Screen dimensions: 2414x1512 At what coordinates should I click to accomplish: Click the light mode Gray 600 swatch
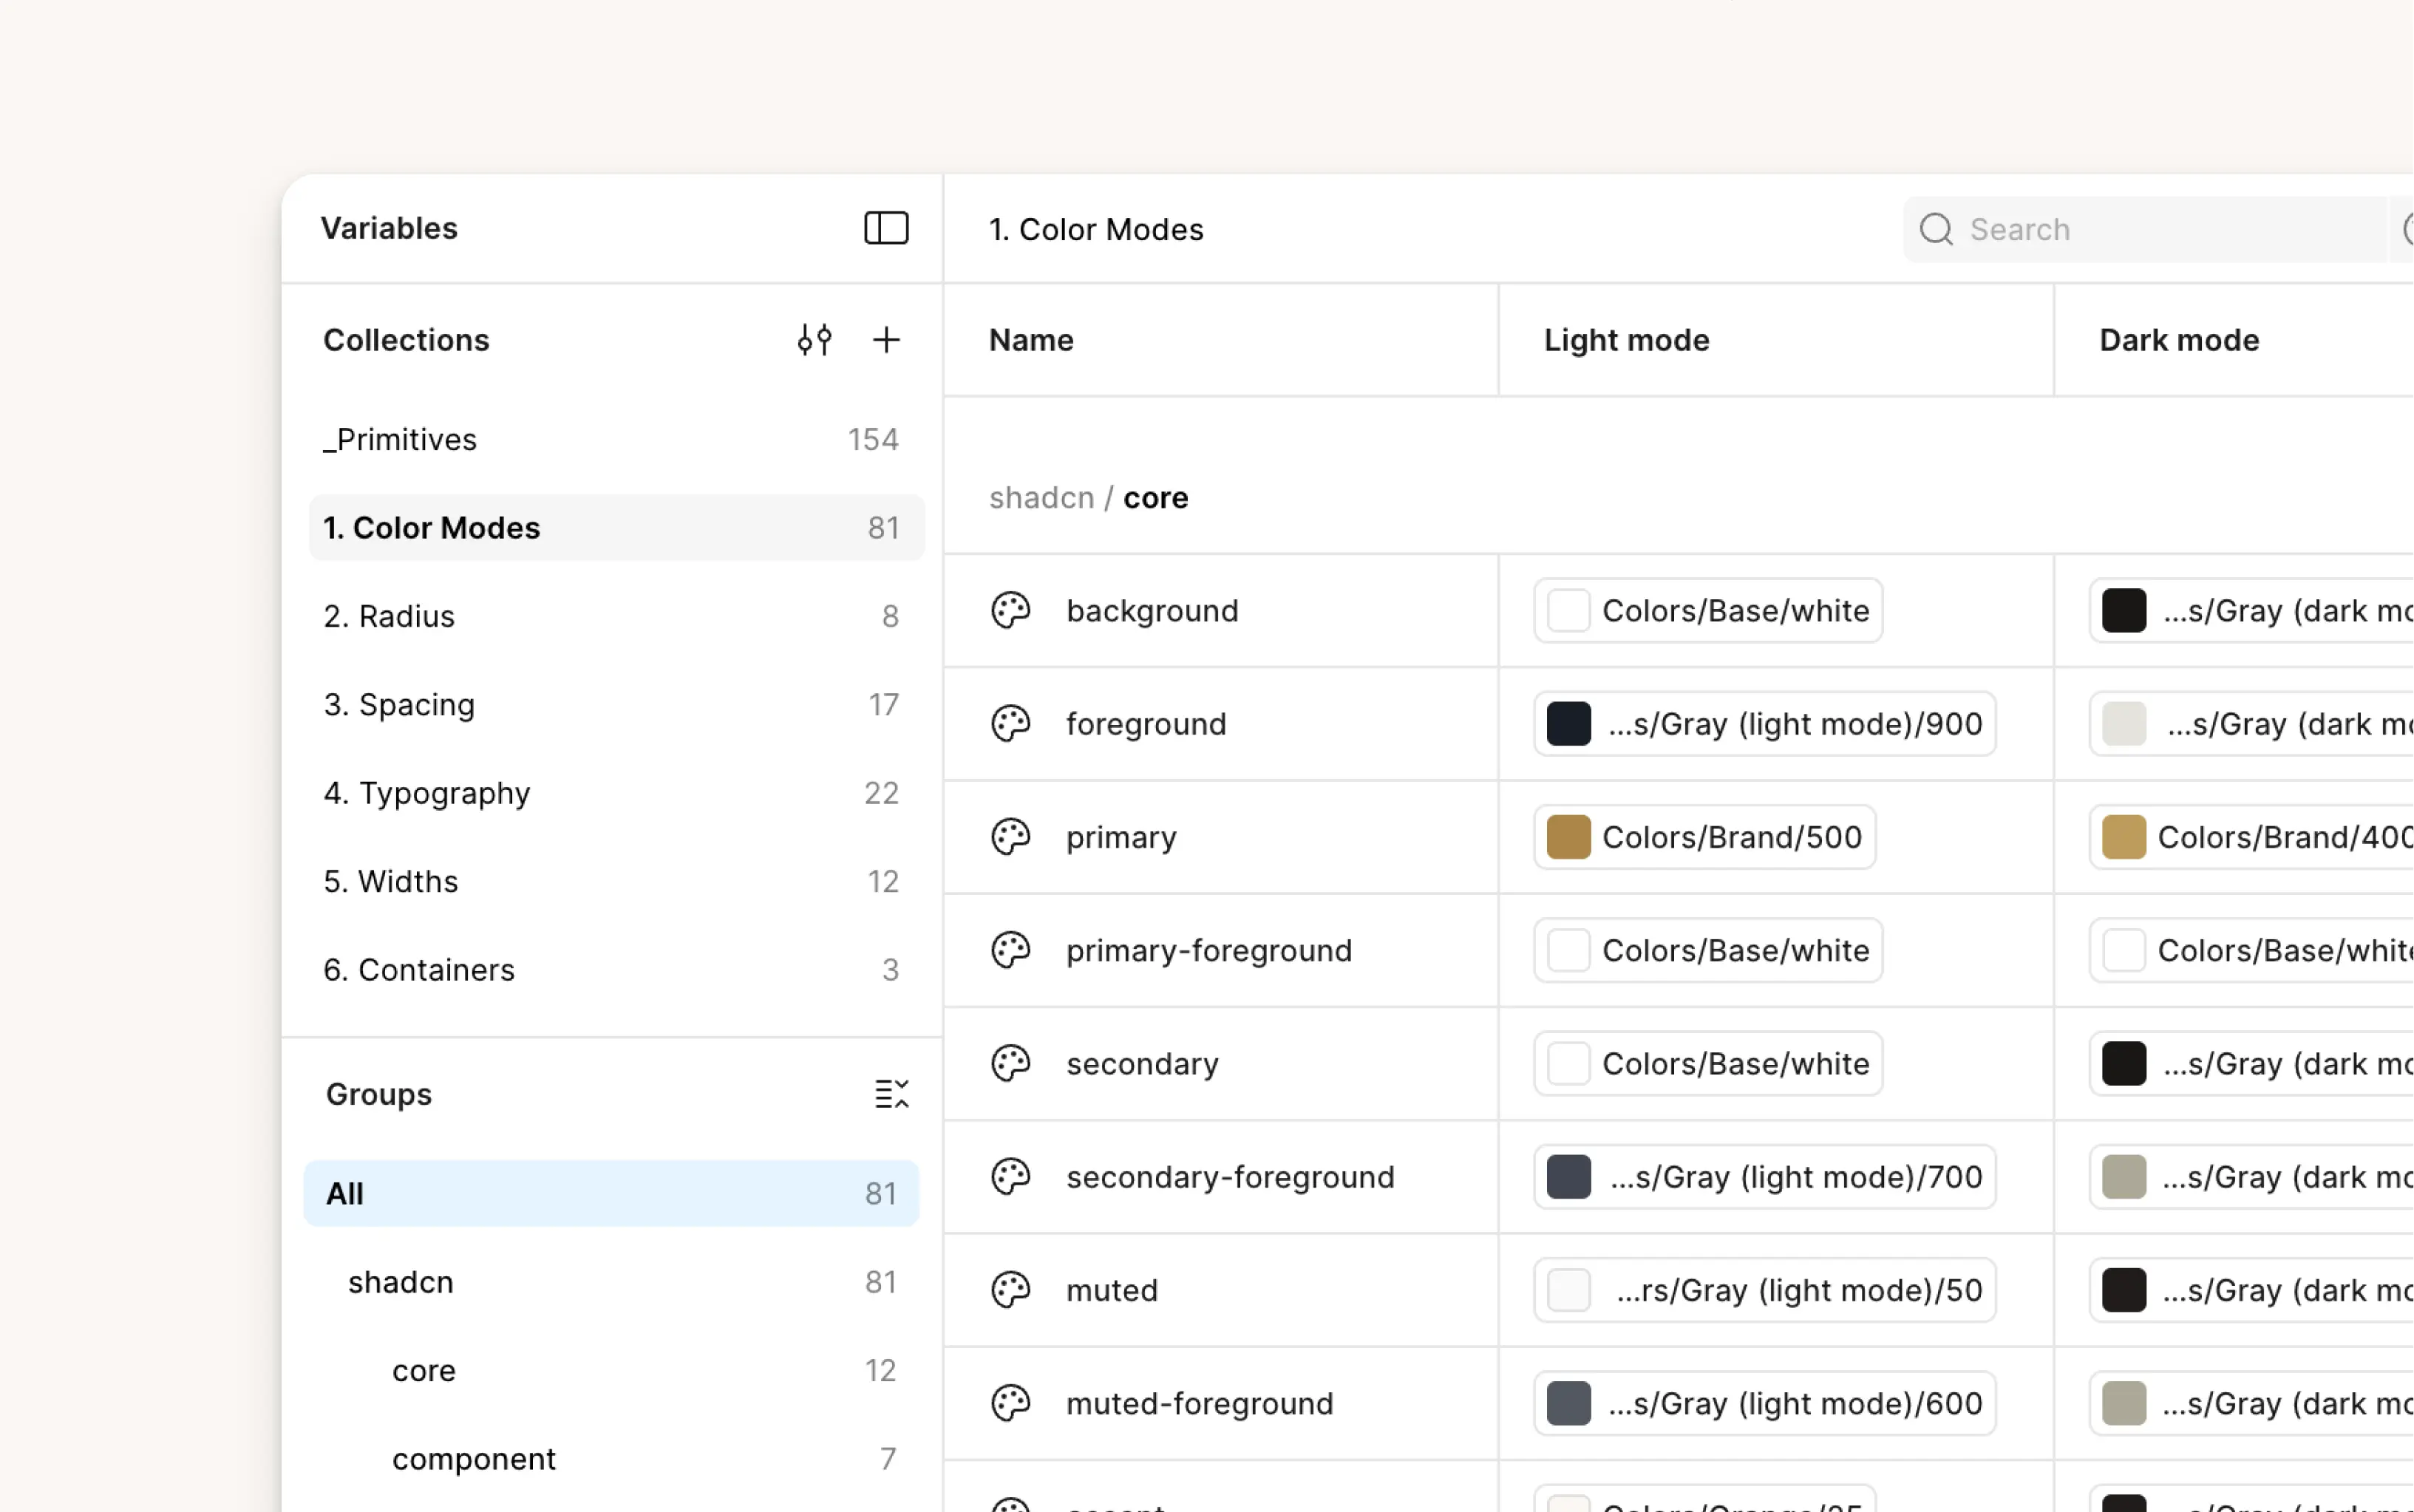[1568, 1403]
